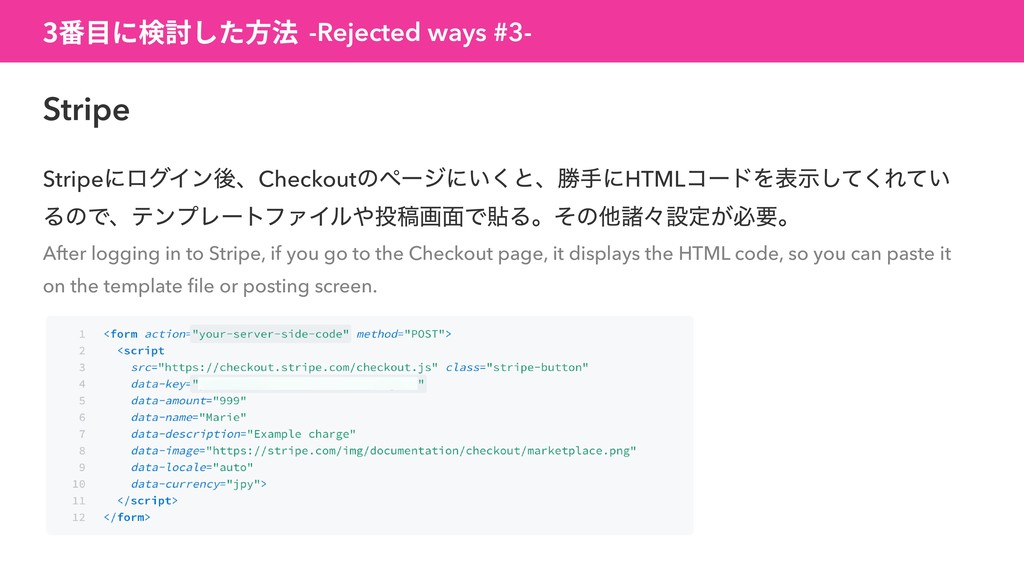Image resolution: width=1024 pixels, height=576 pixels.
Task: Click the data-locale="auto" code line
Action: [192, 467]
